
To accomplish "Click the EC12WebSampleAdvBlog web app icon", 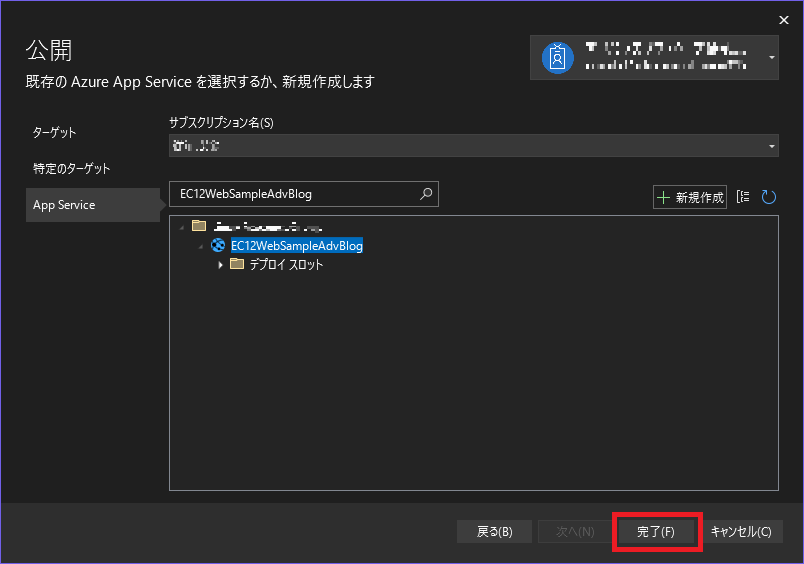I will 218,246.
